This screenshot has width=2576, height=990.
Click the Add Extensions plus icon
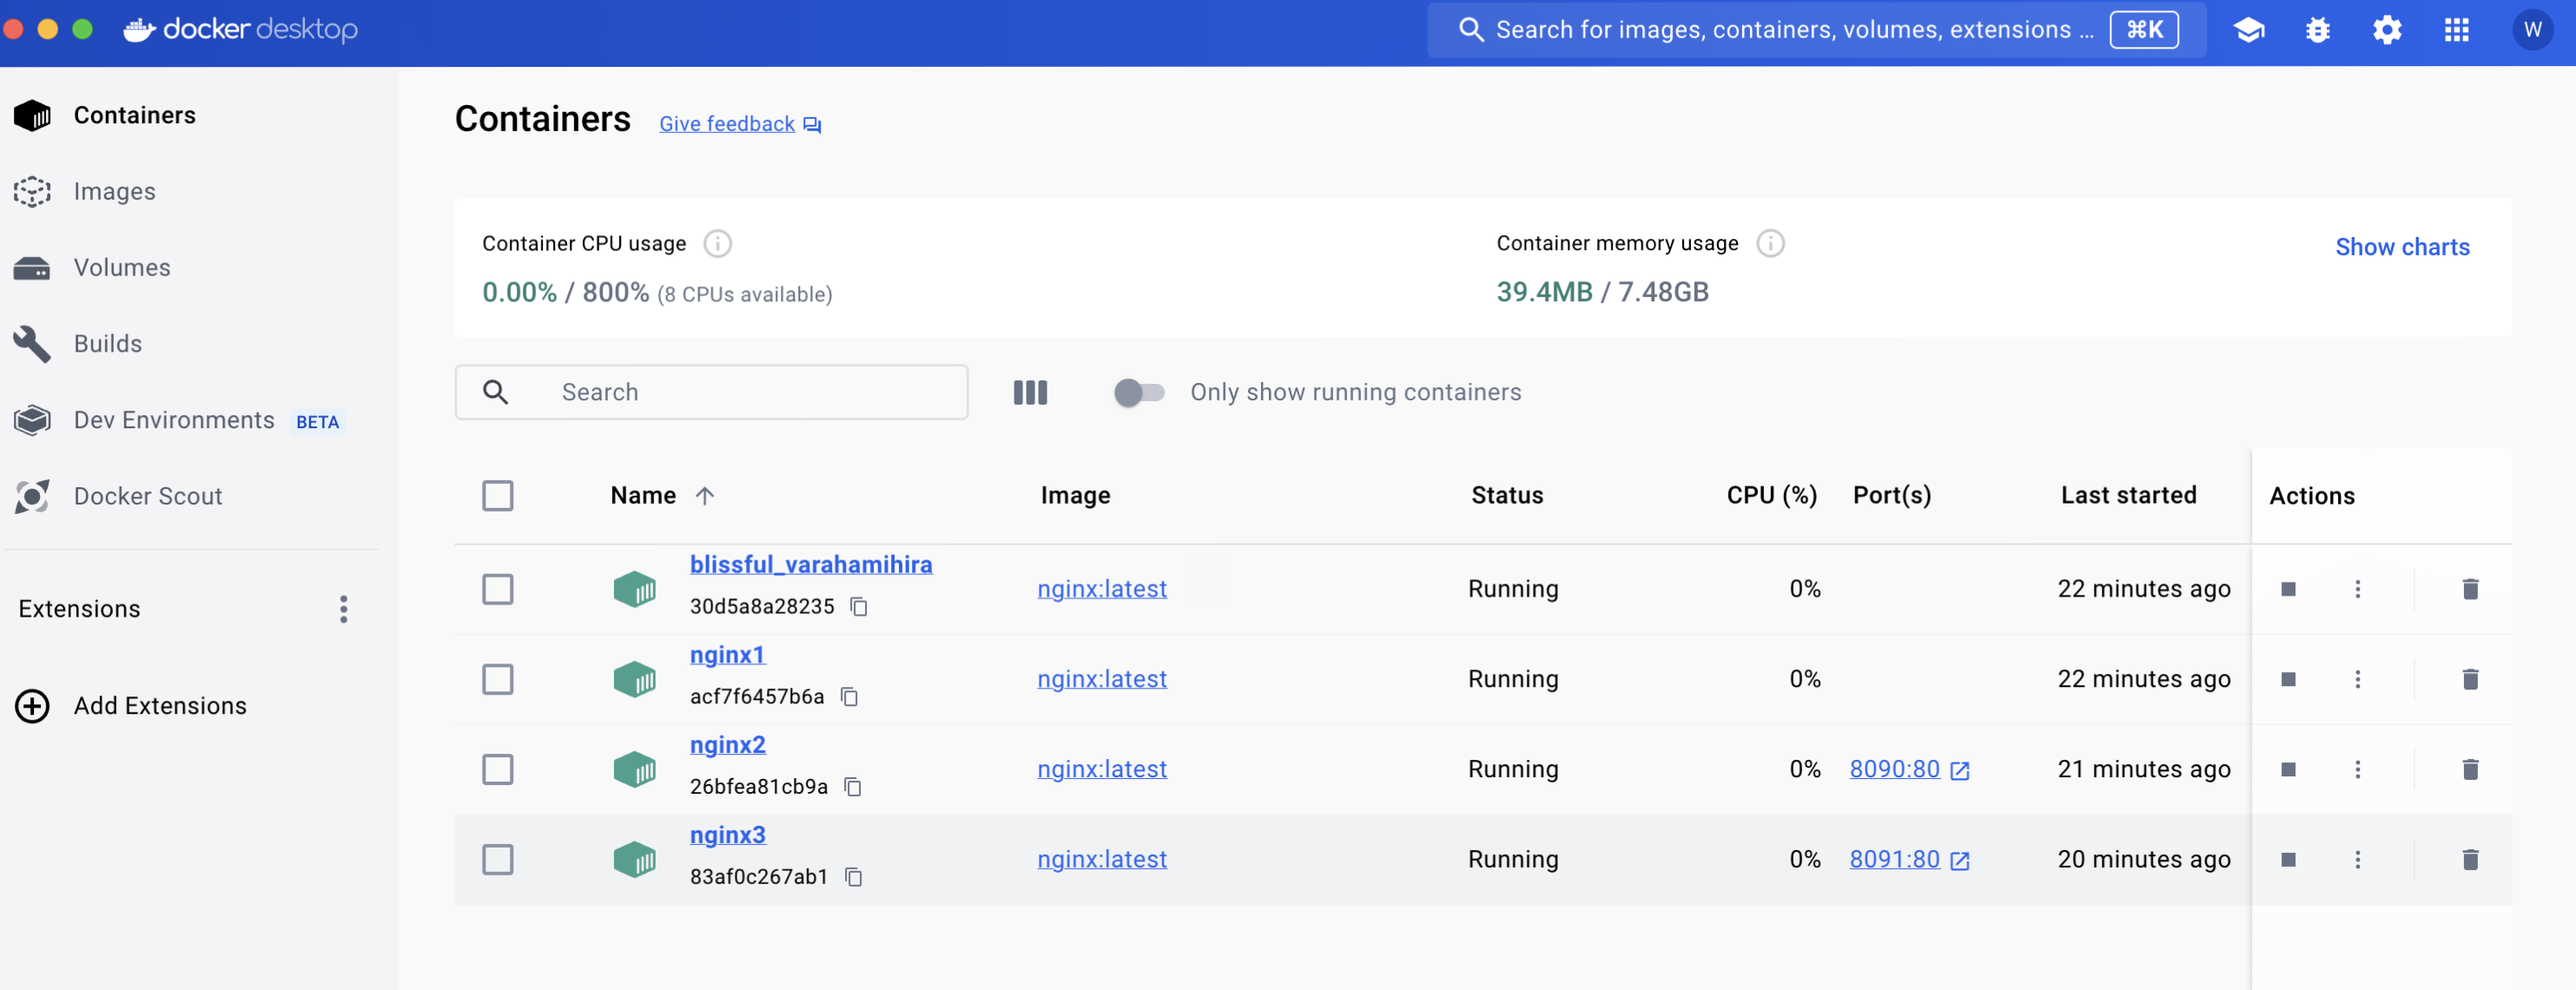pos(32,705)
